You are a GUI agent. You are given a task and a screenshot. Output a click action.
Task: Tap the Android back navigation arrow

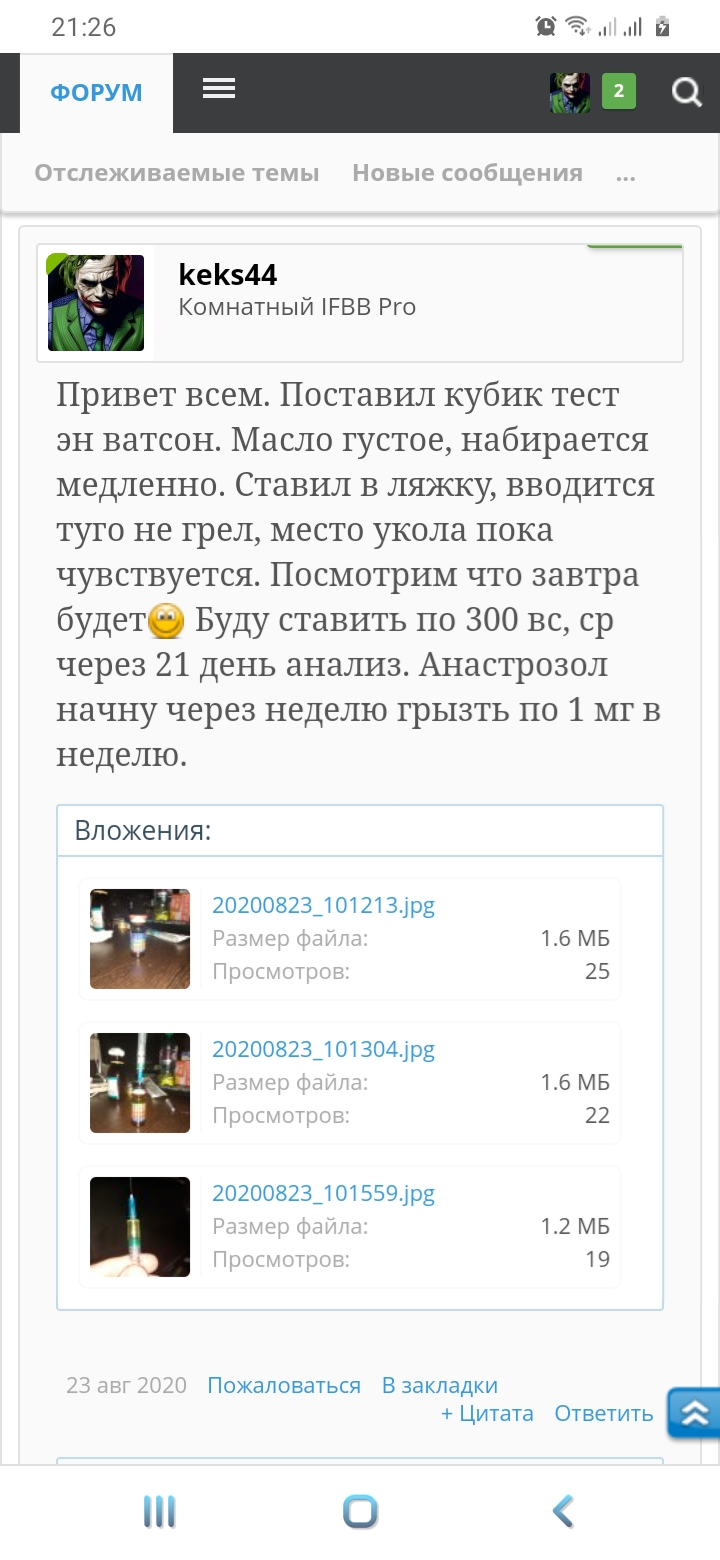click(563, 1511)
